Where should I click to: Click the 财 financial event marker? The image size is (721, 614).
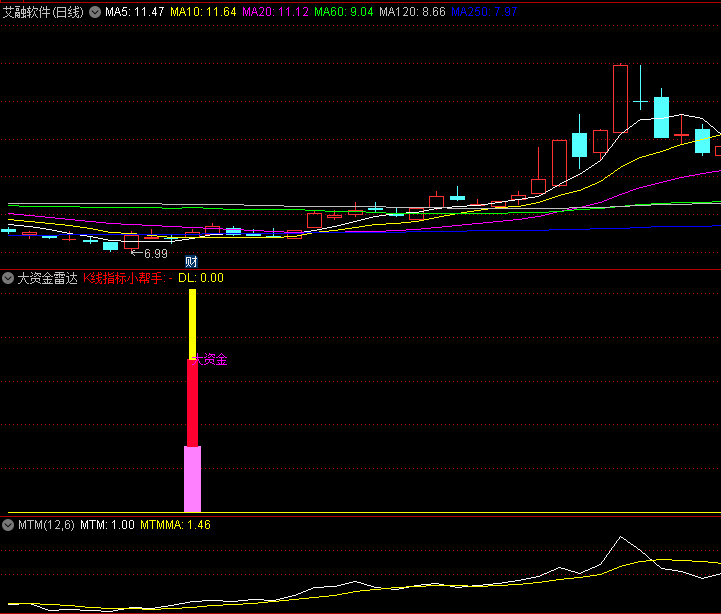191,262
